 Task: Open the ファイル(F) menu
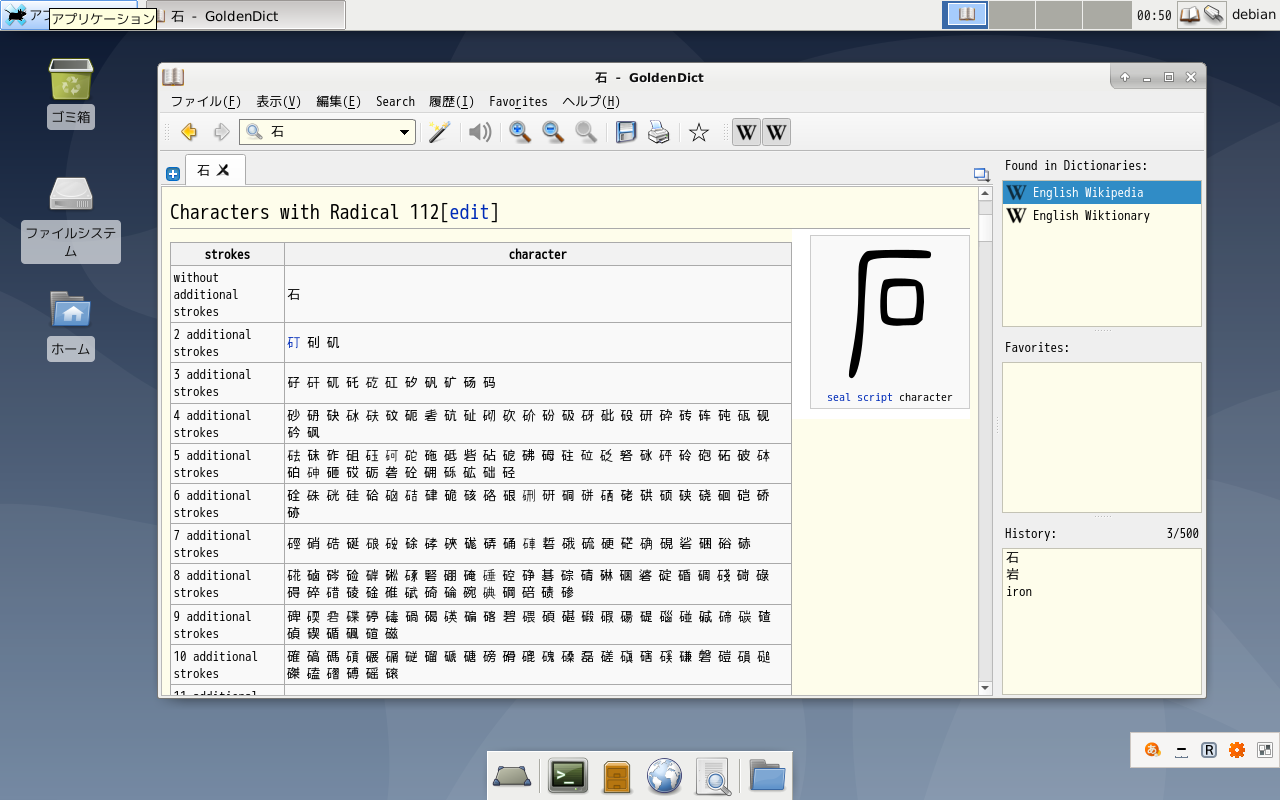click(x=205, y=101)
